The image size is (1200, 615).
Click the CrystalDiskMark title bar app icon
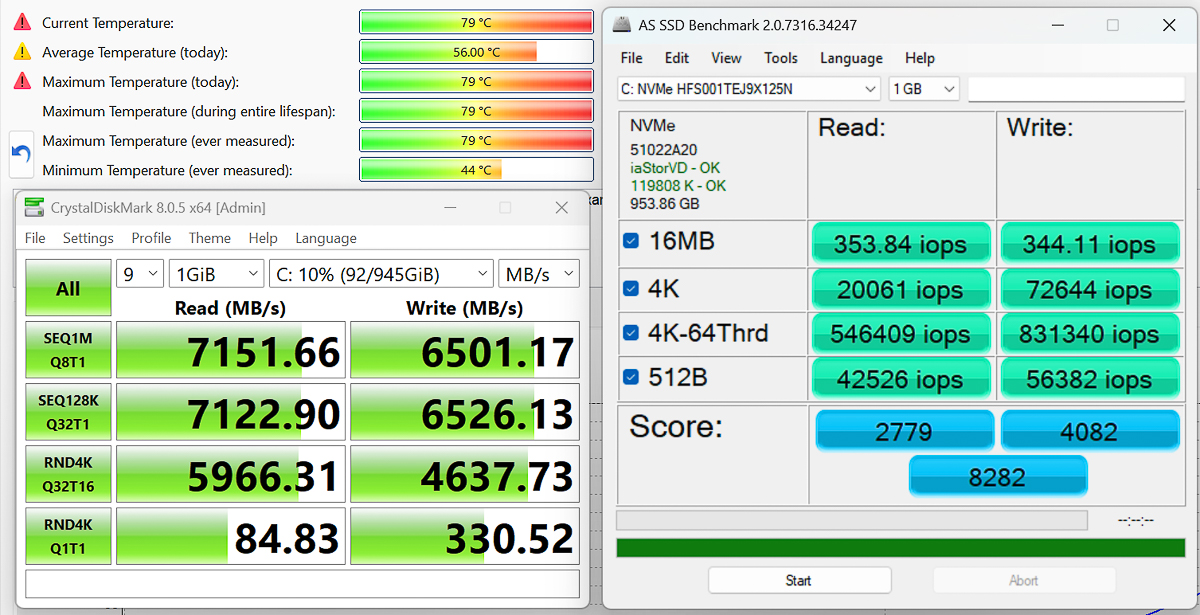pyautogui.click(x=34, y=208)
